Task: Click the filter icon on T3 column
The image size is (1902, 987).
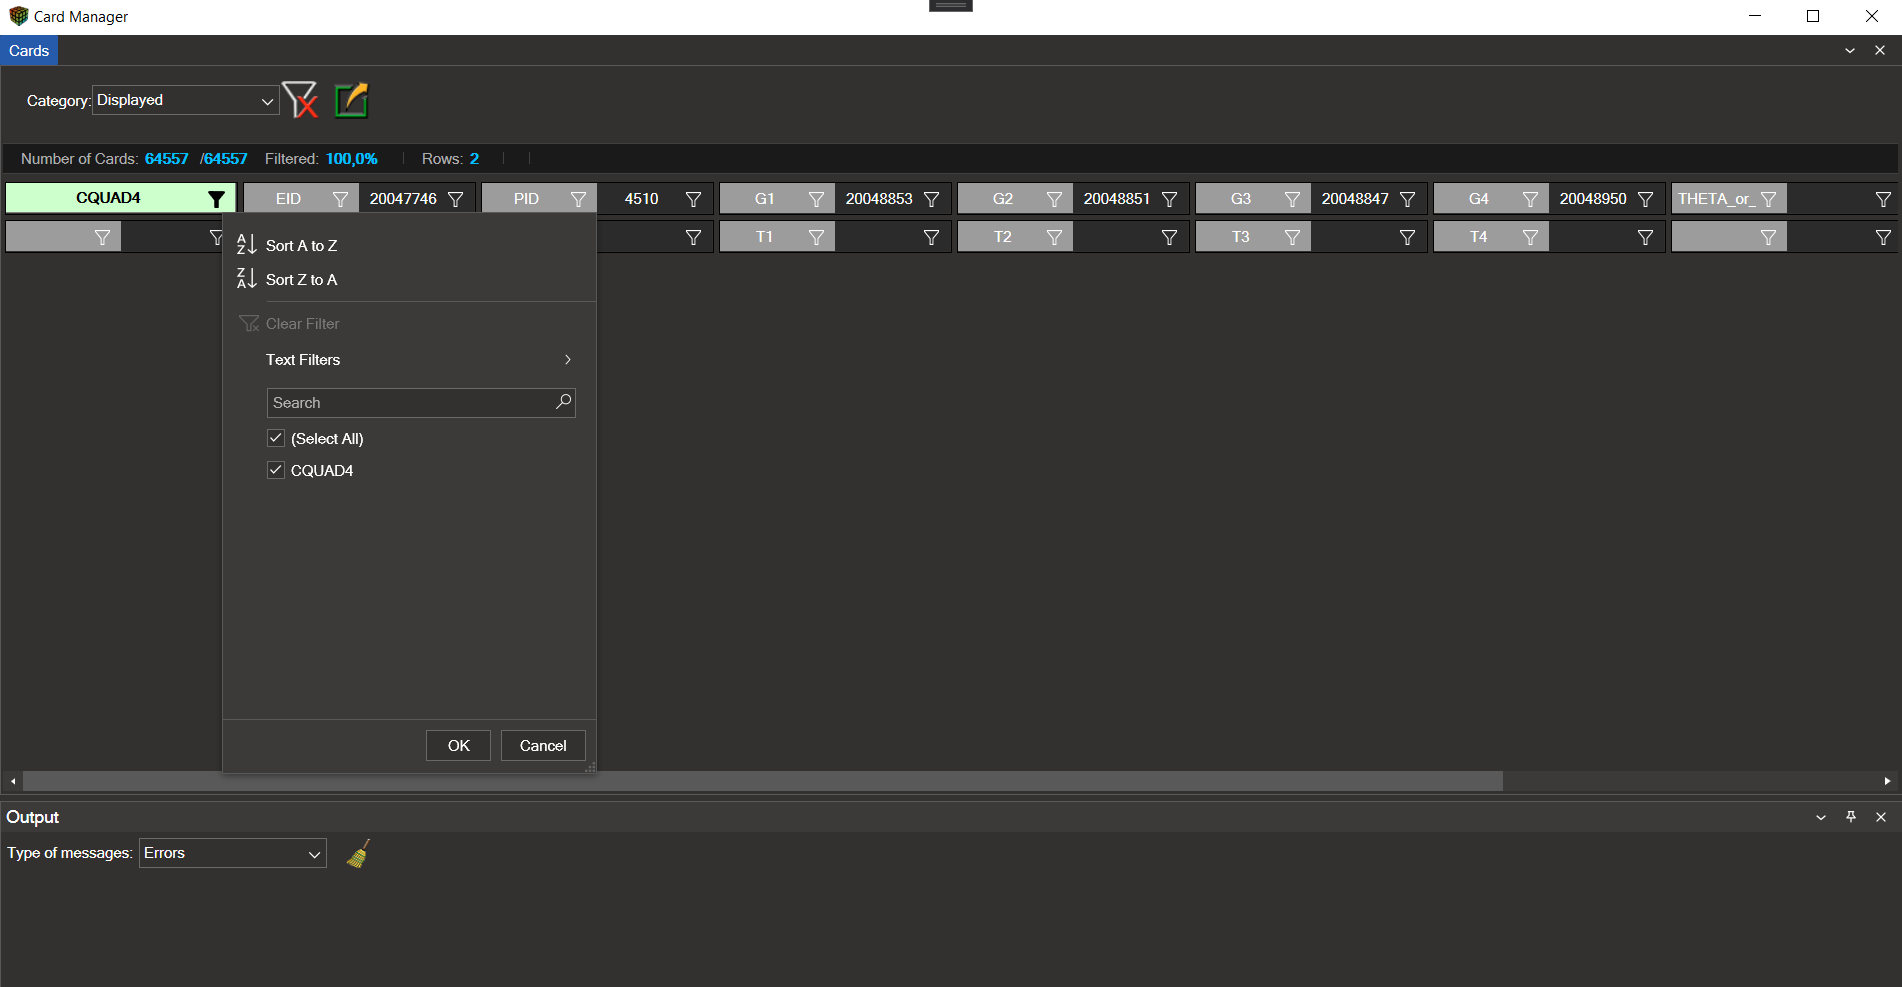Action: click(1292, 237)
